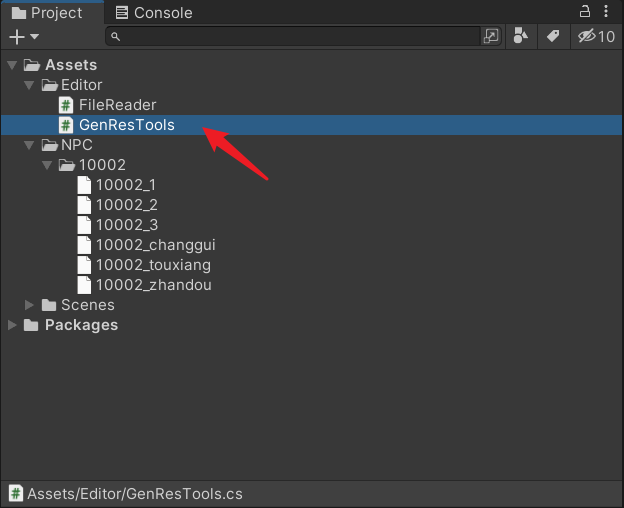Switch to the Console tab

click(154, 13)
